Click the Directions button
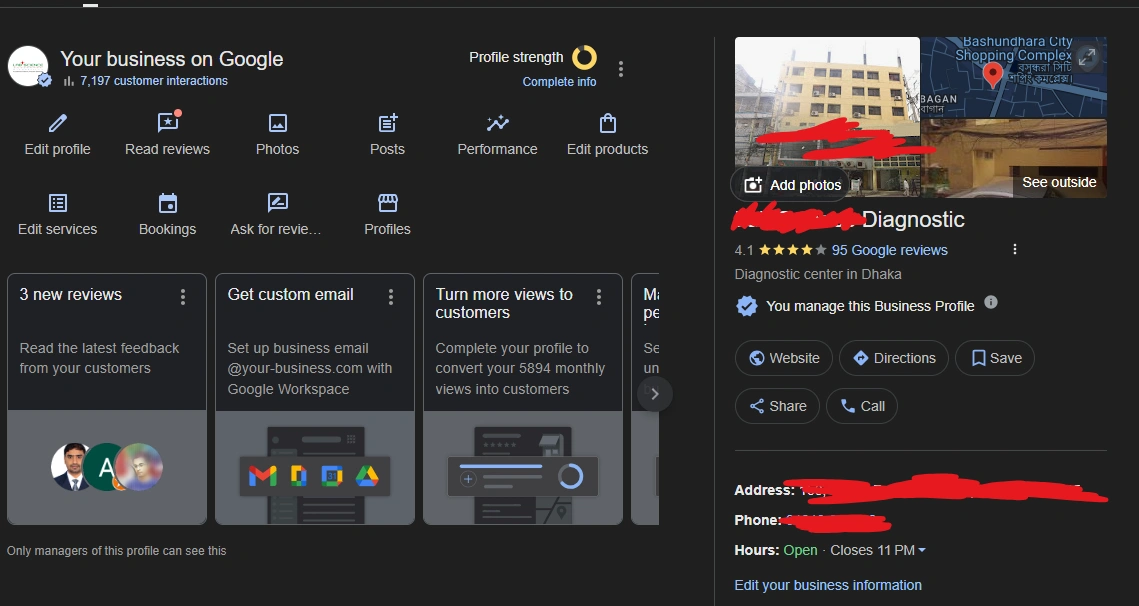Viewport: 1139px width, 606px height. click(x=893, y=358)
